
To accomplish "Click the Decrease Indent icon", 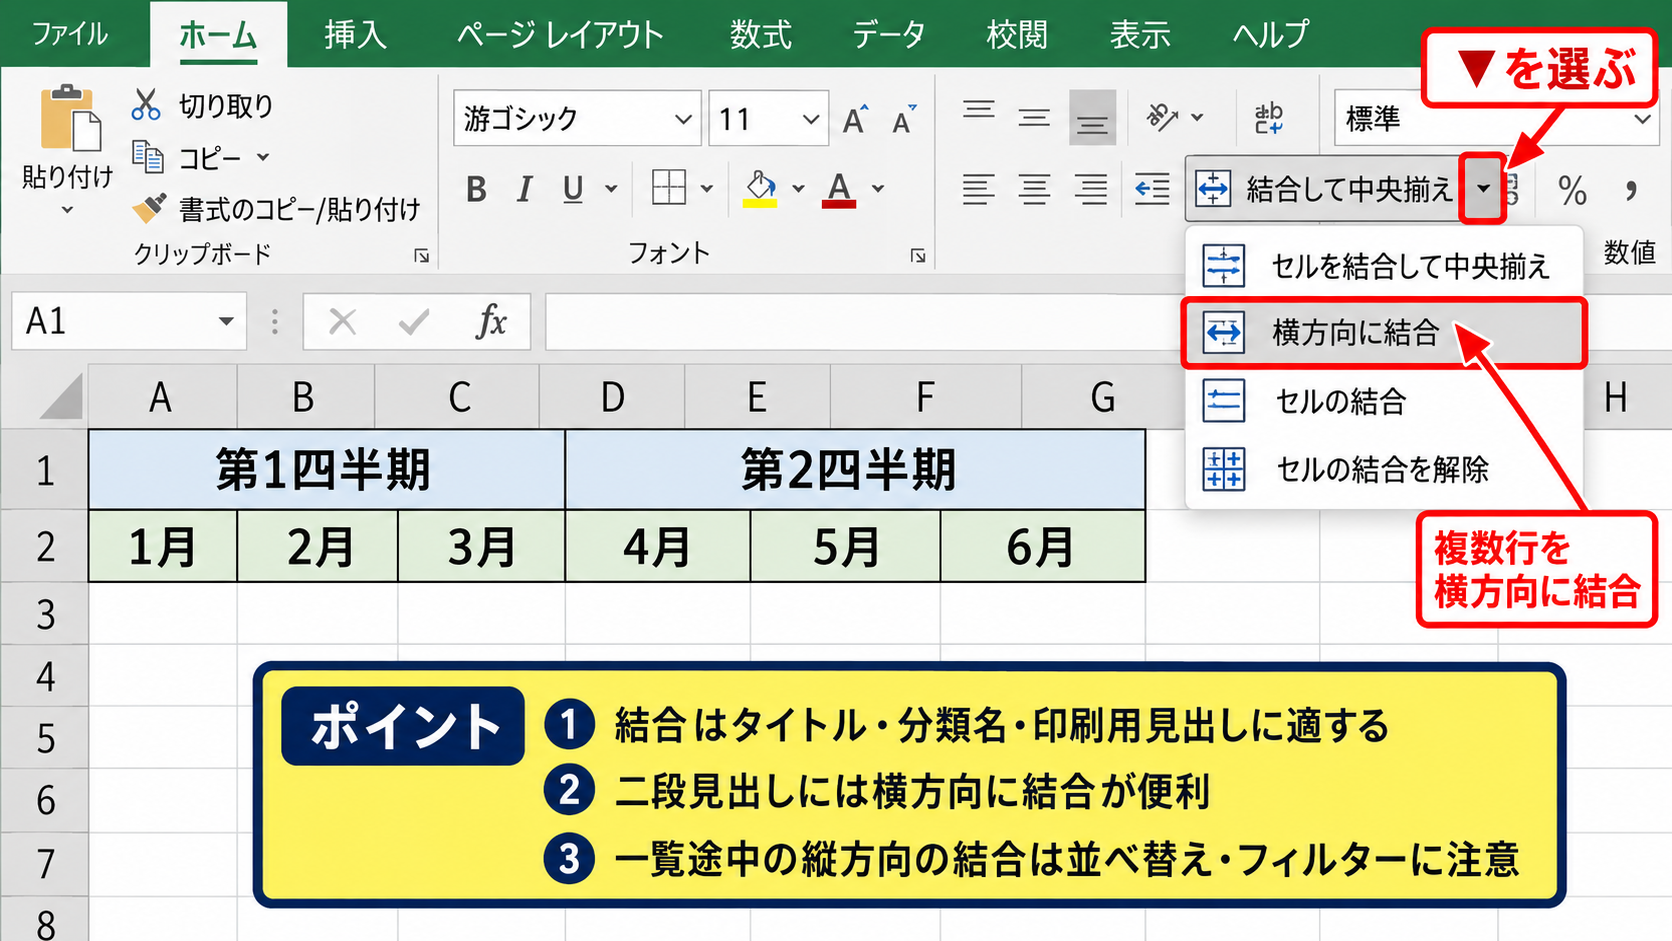I will [1152, 188].
